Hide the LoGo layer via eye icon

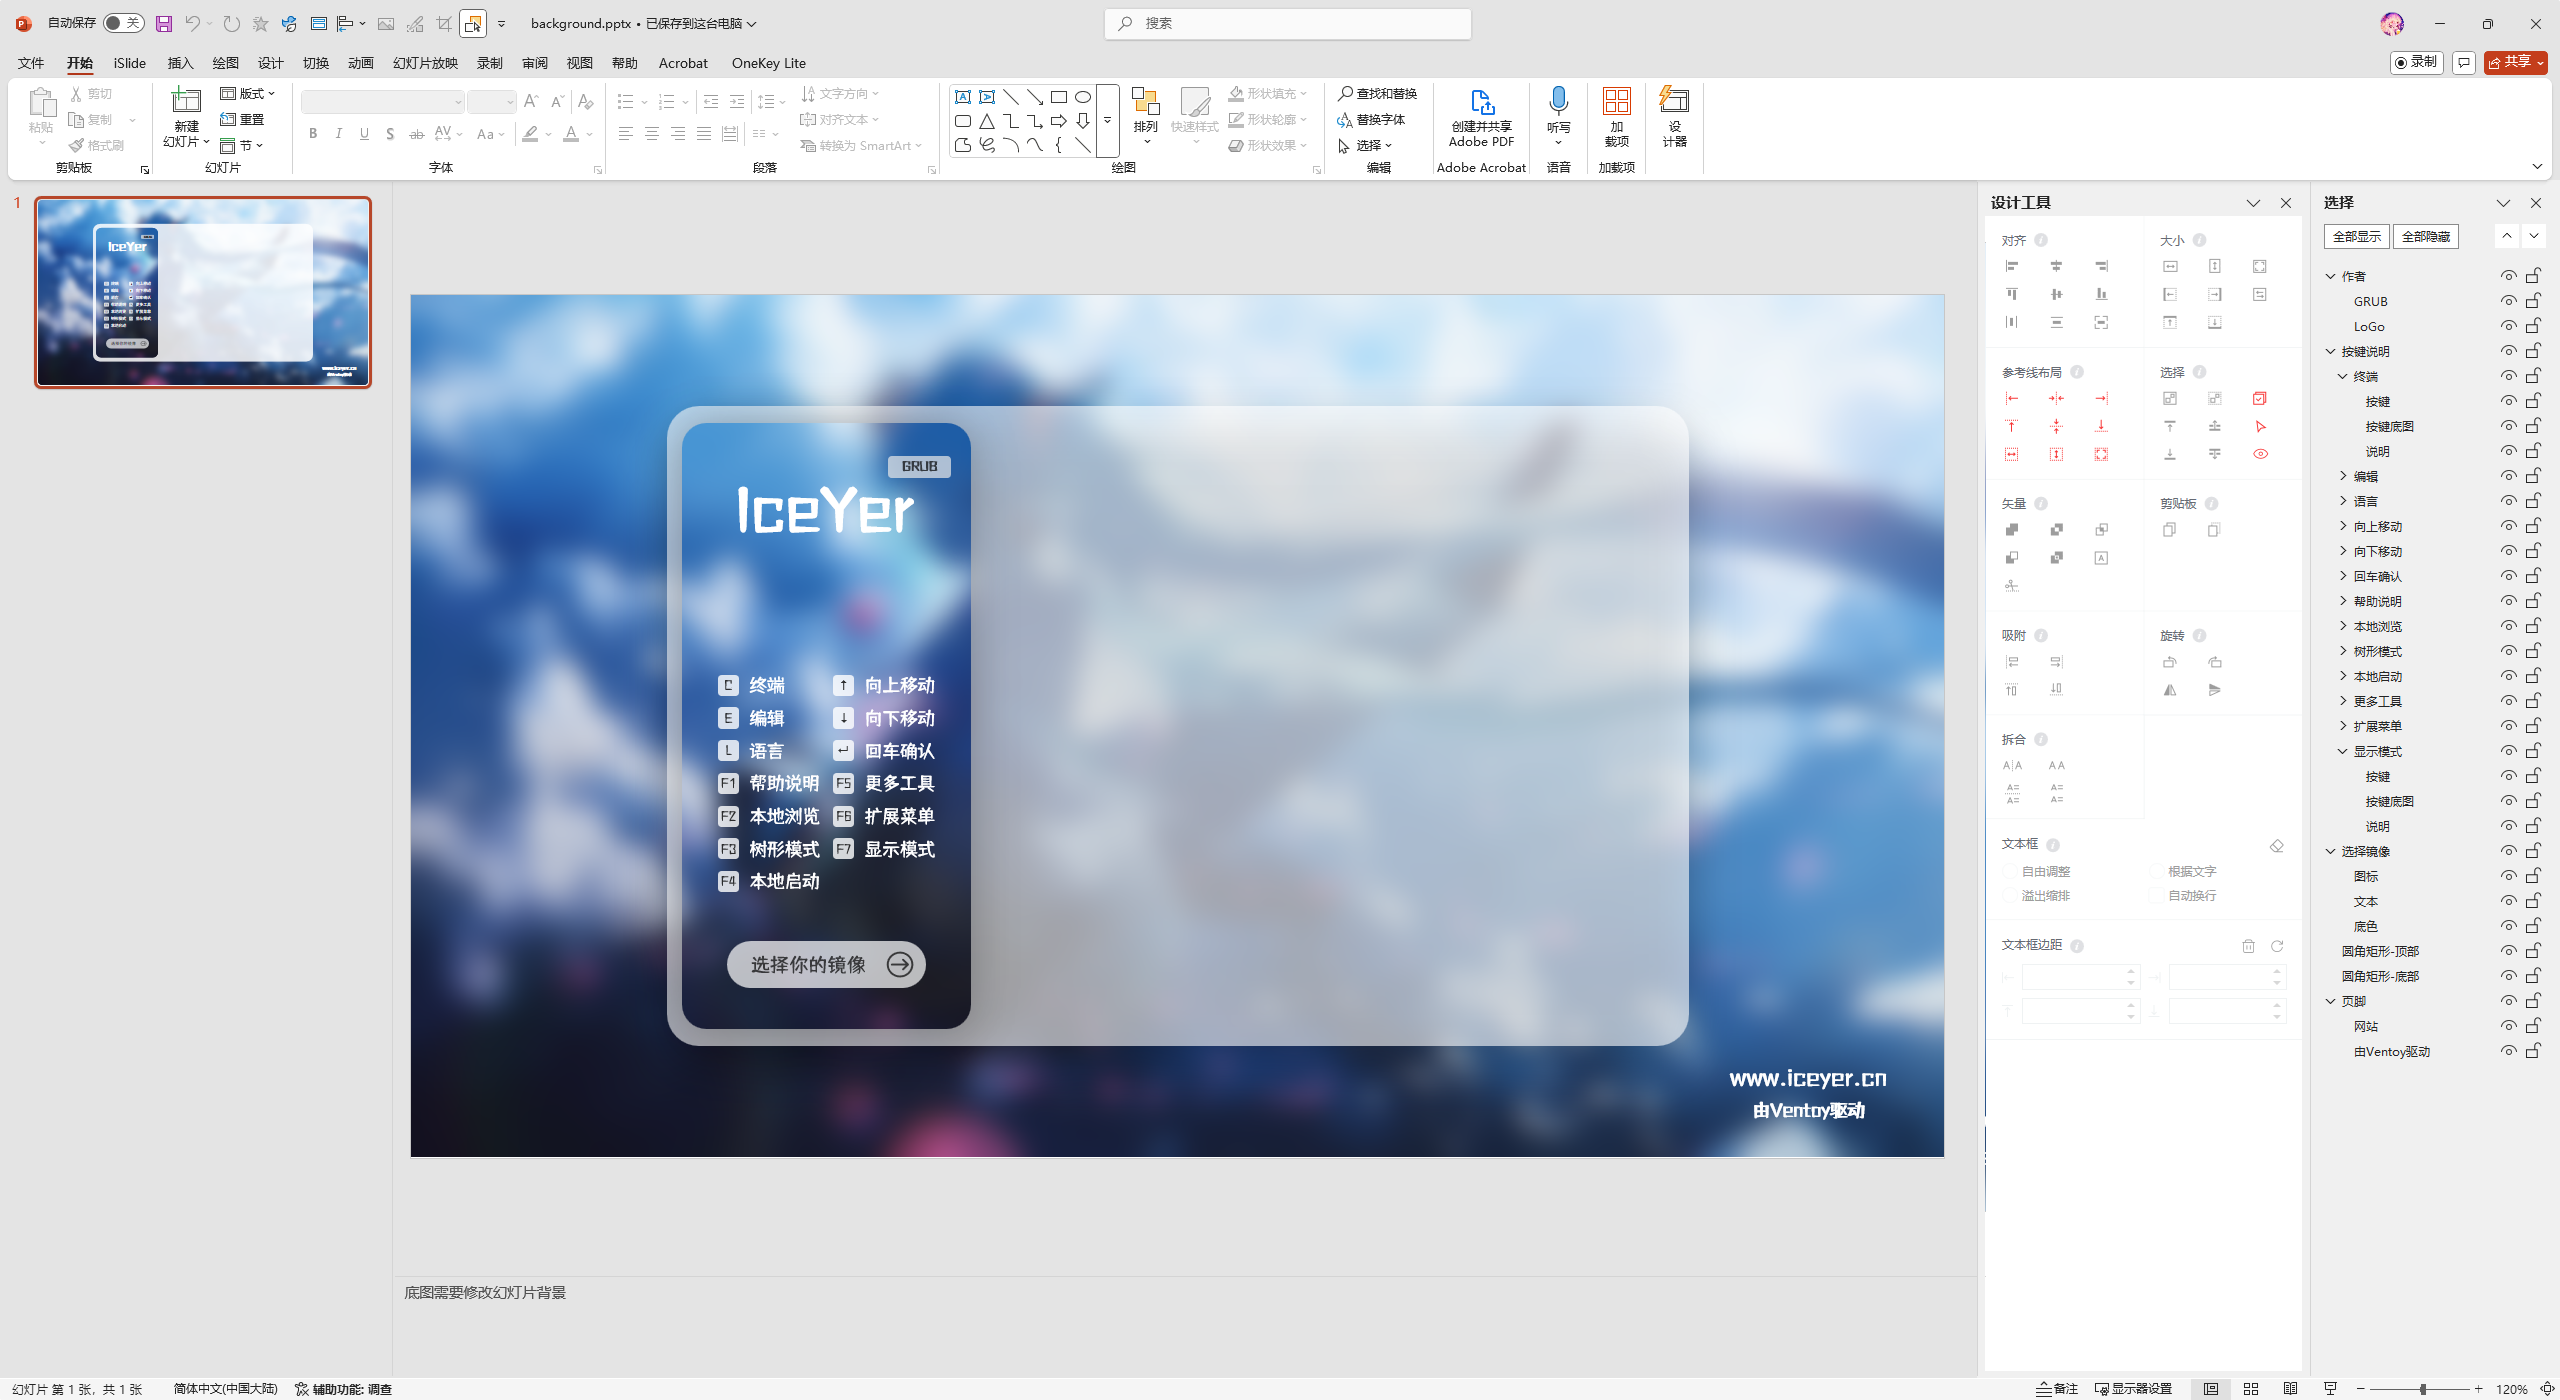click(x=2508, y=326)
